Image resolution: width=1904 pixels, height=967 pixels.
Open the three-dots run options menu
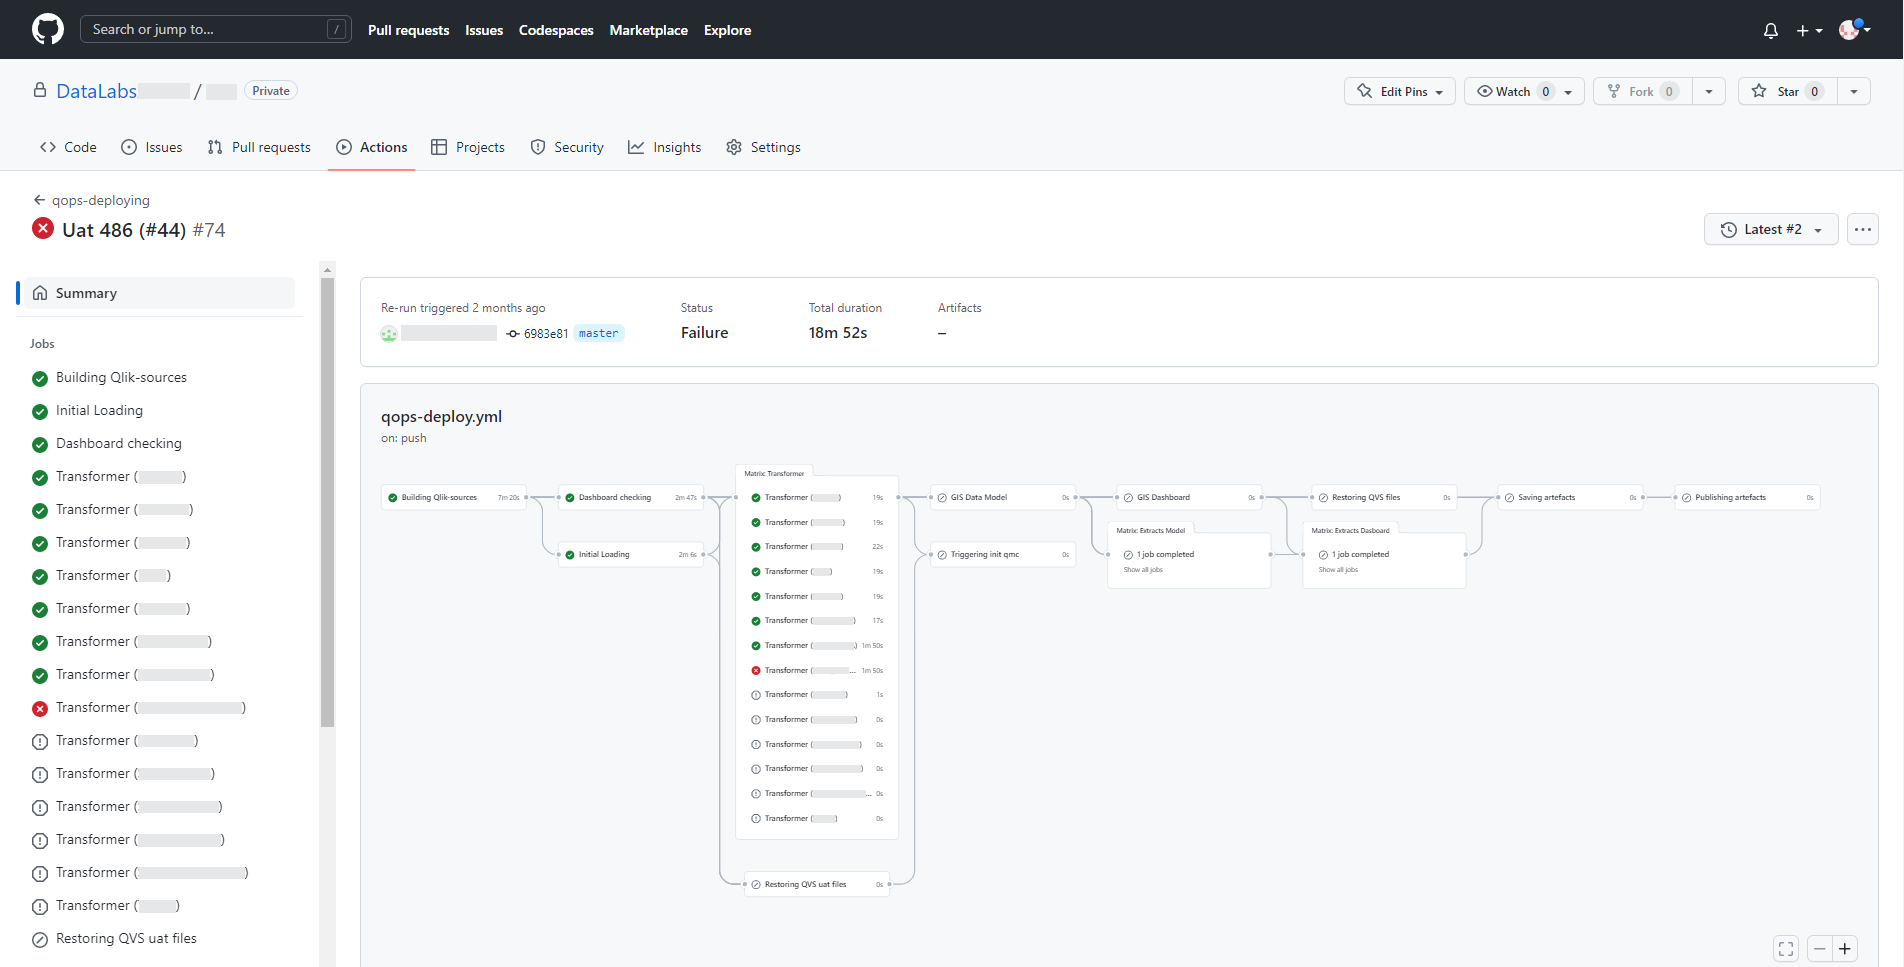[1862, 229]
